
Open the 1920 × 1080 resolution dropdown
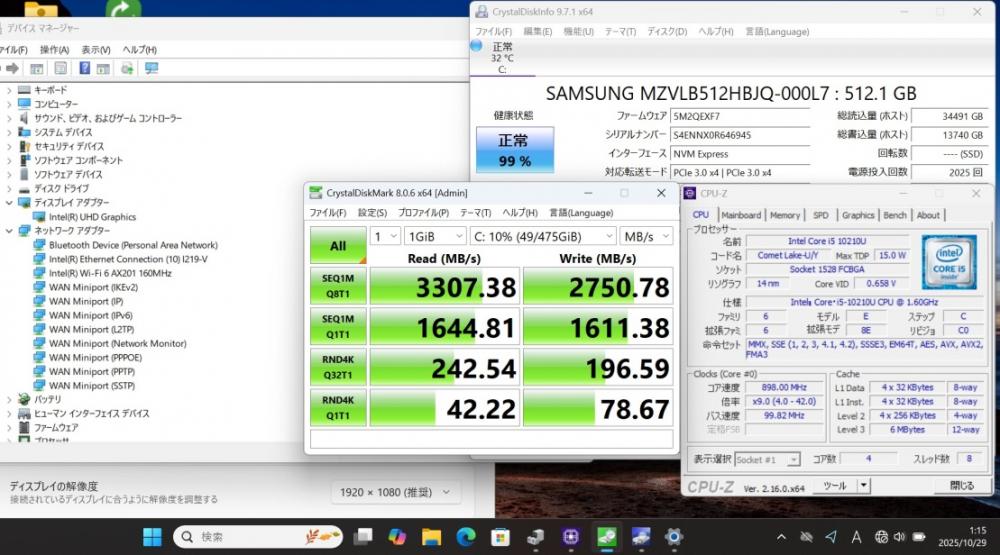tap(396, 492)
